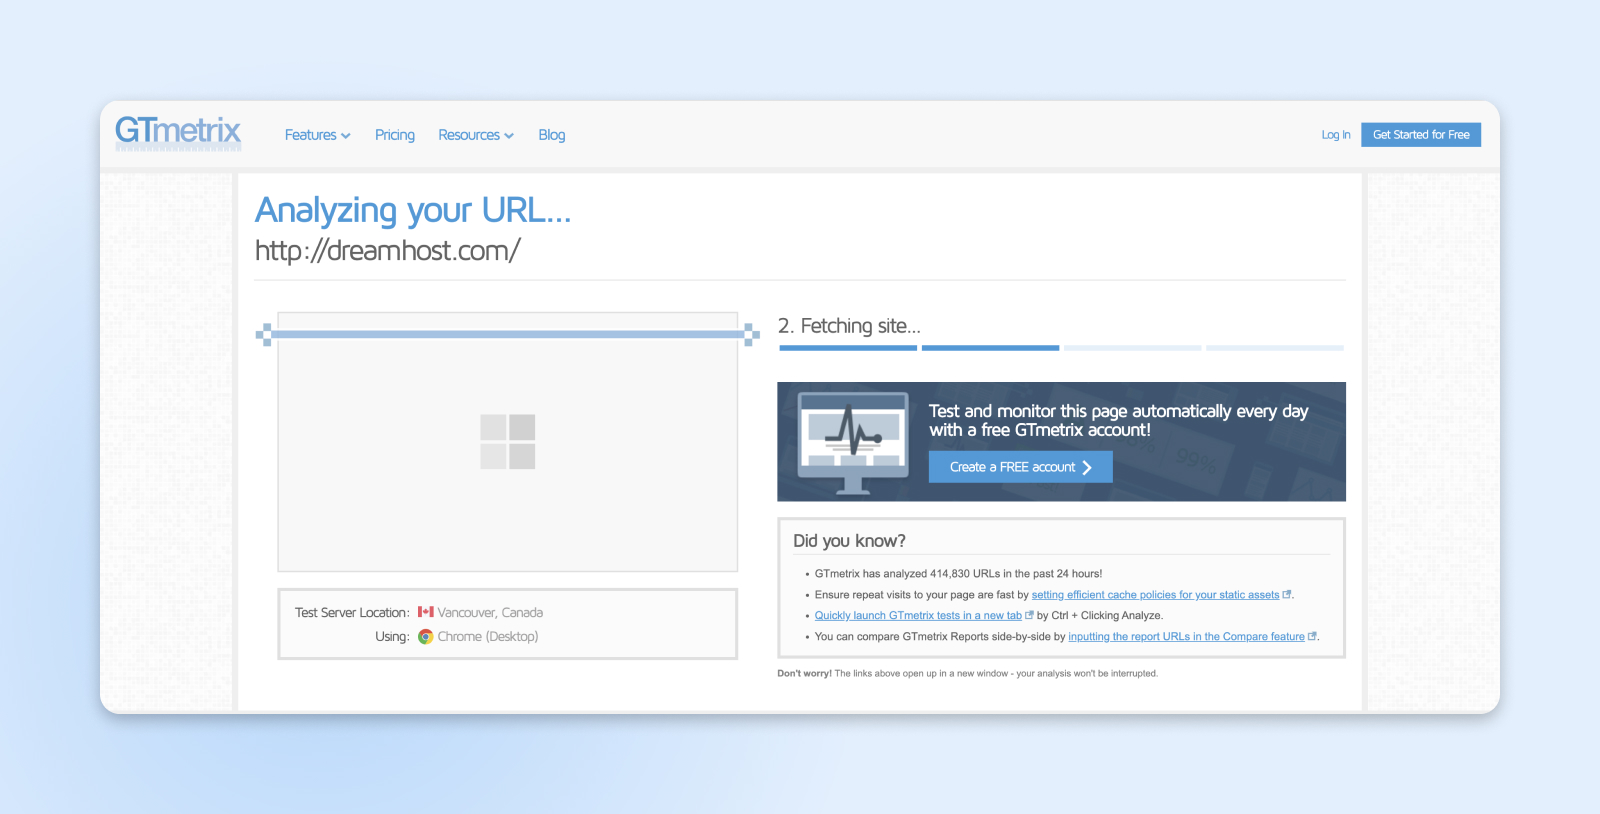Click the http://dreamhost.com/ URL text
Image resolution: width=1600 pixels, height=814 pixels.
coord(388,251)
